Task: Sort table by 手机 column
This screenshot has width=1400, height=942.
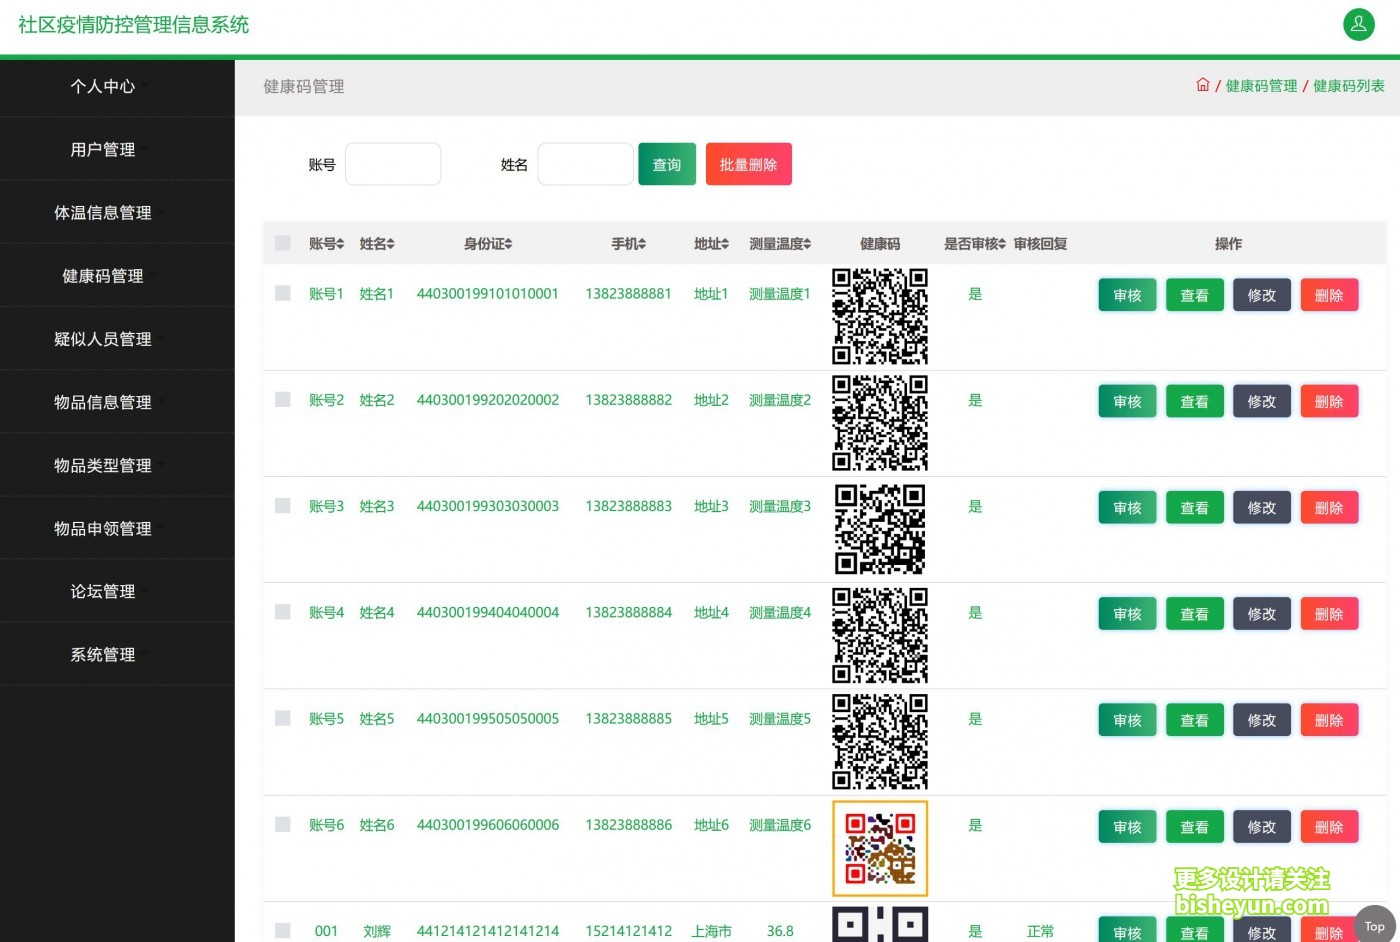Action: [x=629, y=244]
